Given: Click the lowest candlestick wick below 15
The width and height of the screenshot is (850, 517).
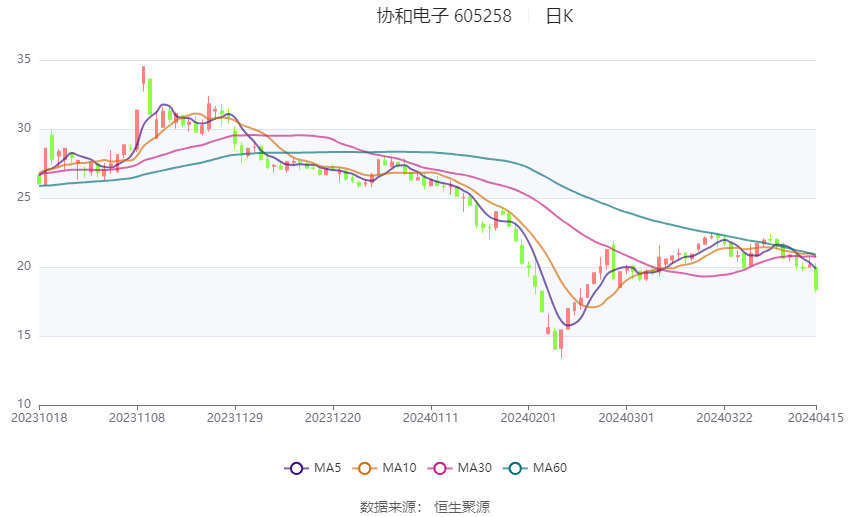Looking at the screenshot, I should tap(562, 342).
